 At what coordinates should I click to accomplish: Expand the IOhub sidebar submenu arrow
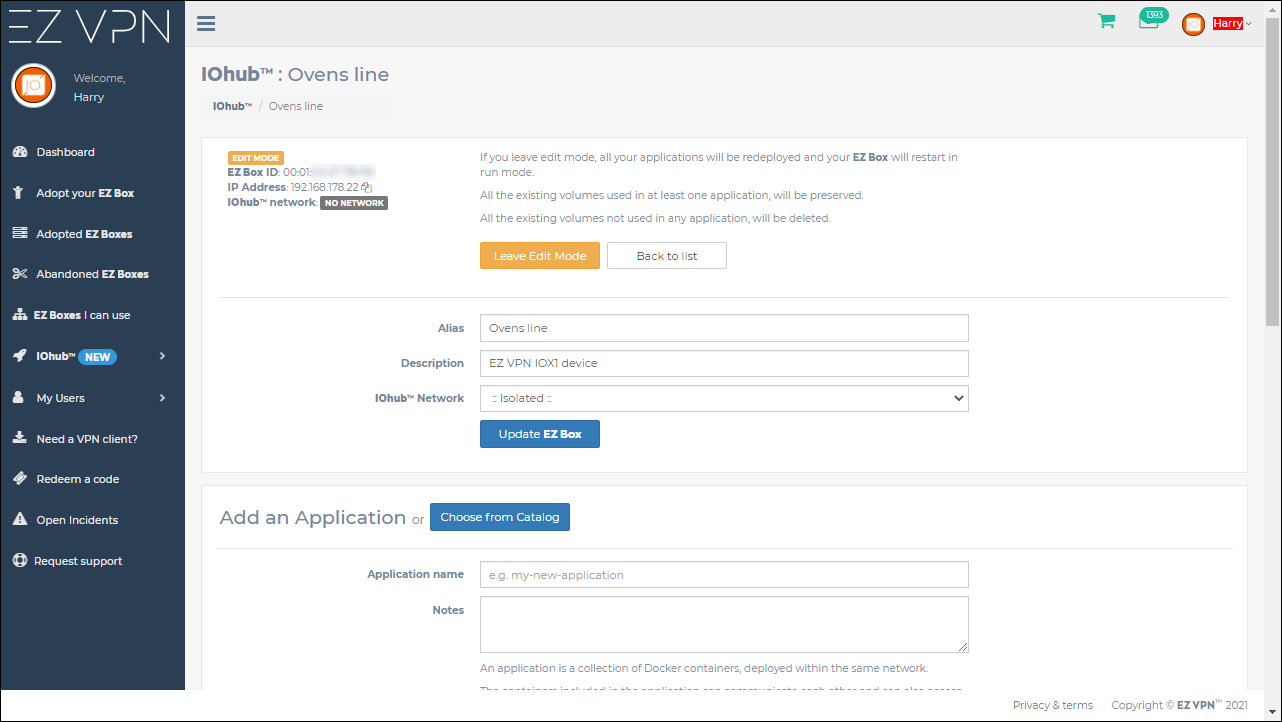(162, 356)
